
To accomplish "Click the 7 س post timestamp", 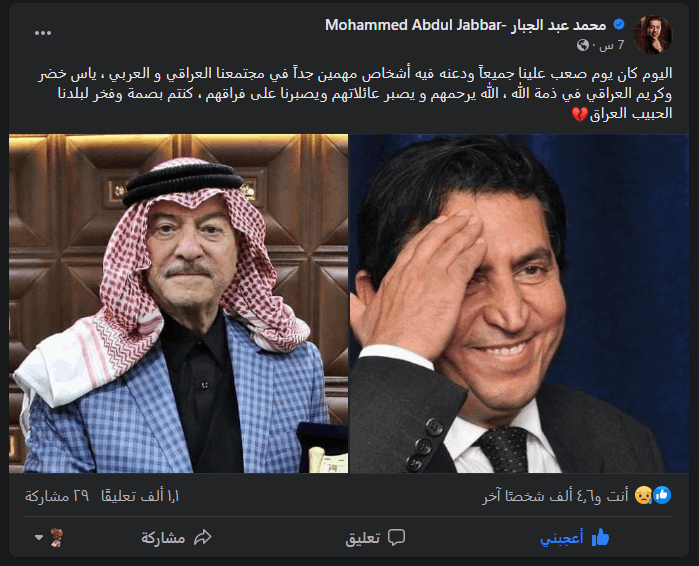I will (613, 45).
